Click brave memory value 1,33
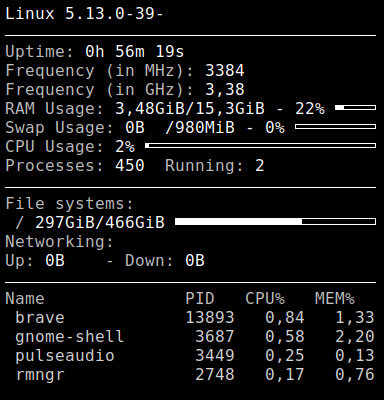Viewport: 384px width, 400px height. coord(355,318)
